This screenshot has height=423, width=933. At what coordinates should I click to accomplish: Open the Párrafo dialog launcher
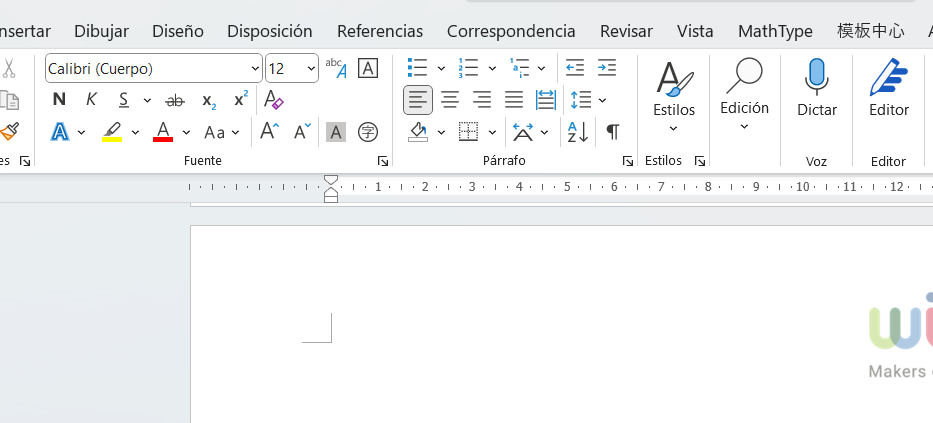(x=628, y=161)
